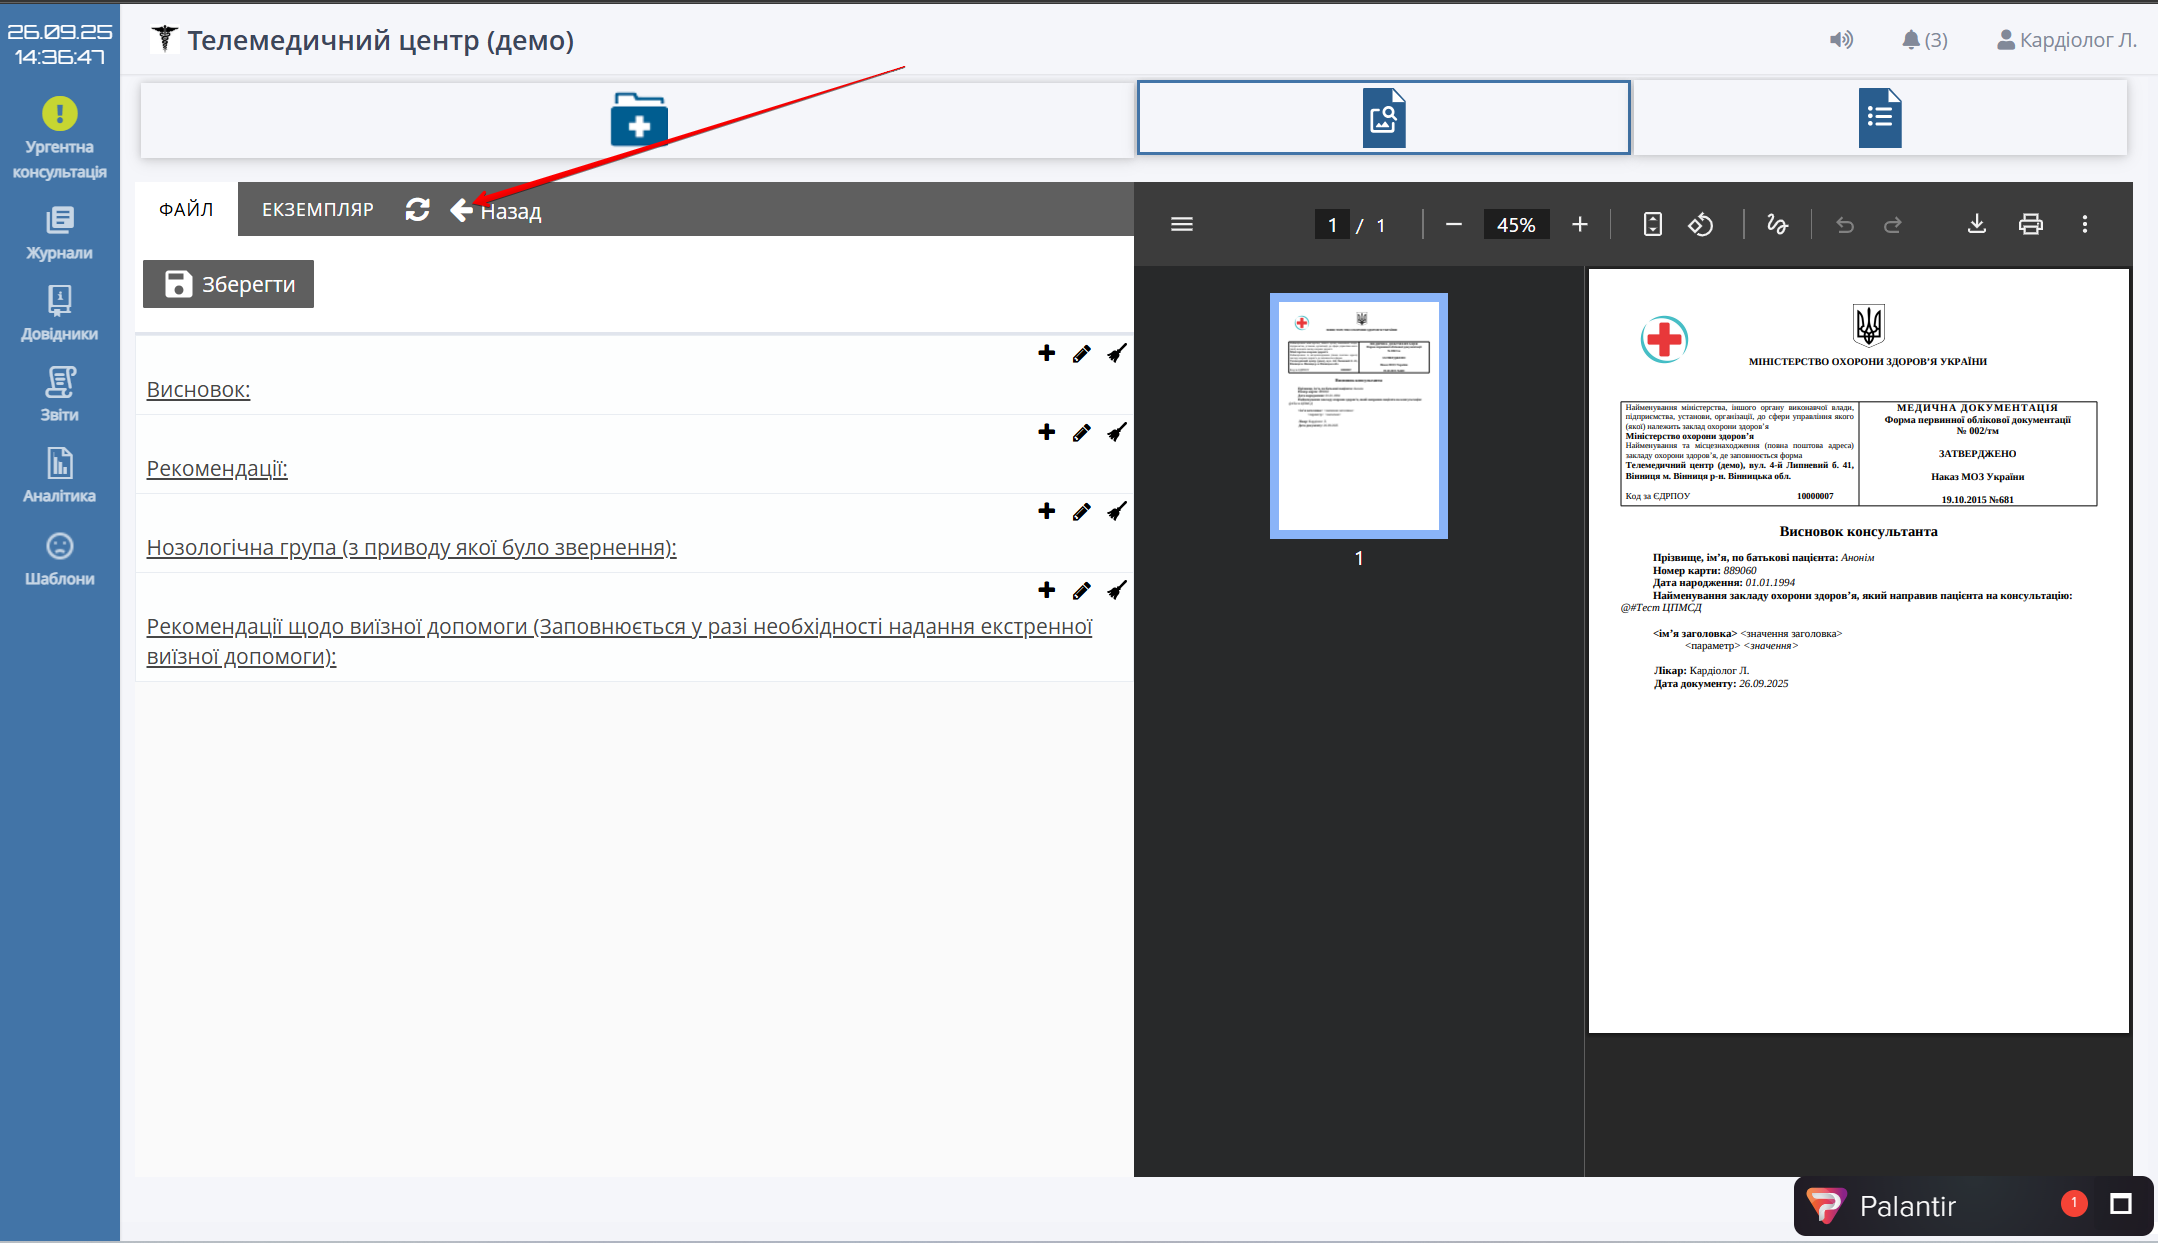Open PDF more actions menu
The height and width of the screenshot is (1243, 2158).
pyautogui.click(x=2084, y=224)
